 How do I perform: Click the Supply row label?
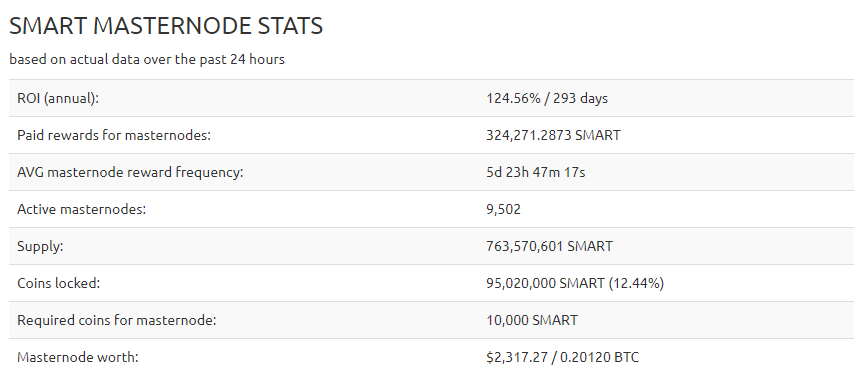pyautogui.click(x=40, y=247)
